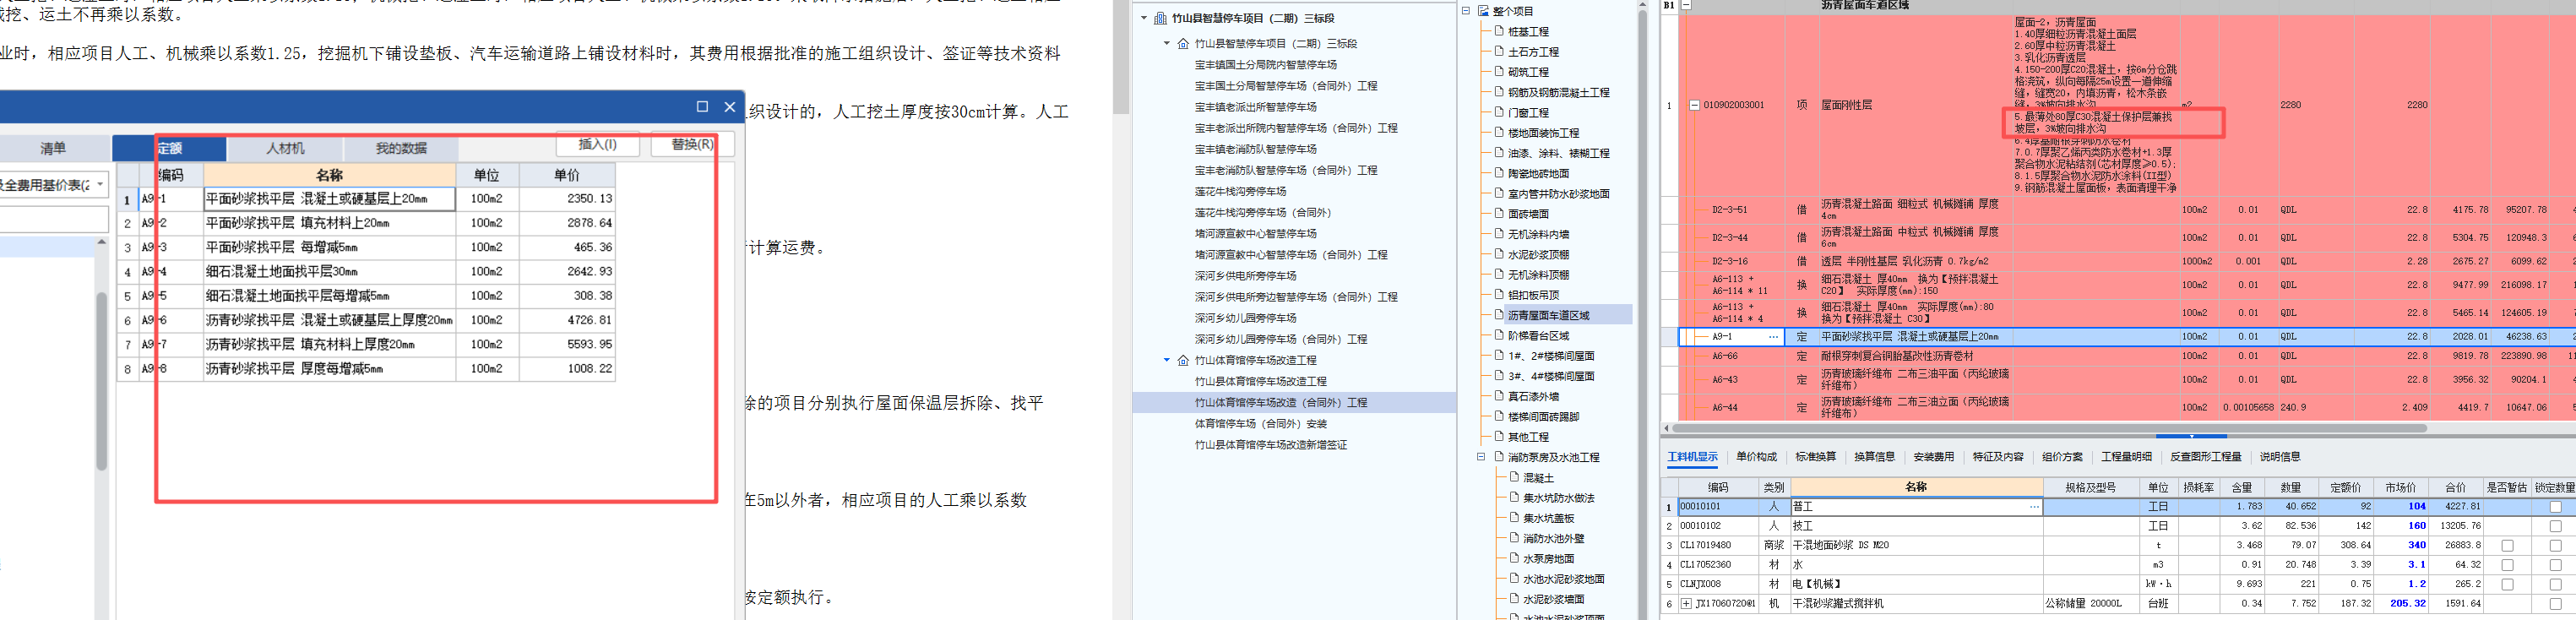
Task: Click the document icon next to 水泵房地面
Action: click(x=1514, y=558)
